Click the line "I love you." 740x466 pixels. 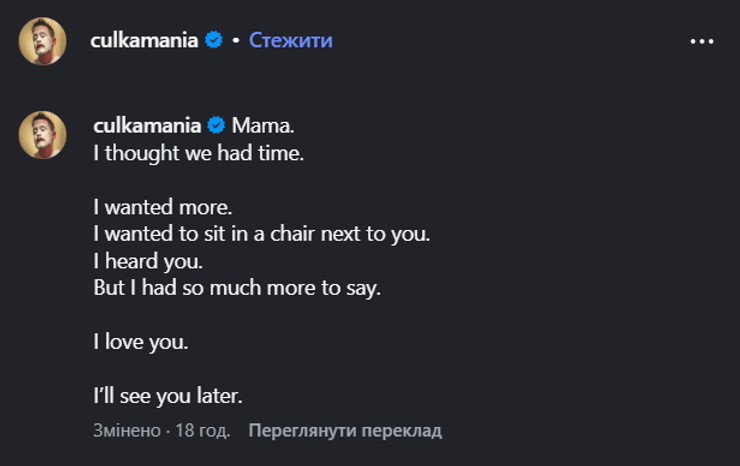pos(140,342)
